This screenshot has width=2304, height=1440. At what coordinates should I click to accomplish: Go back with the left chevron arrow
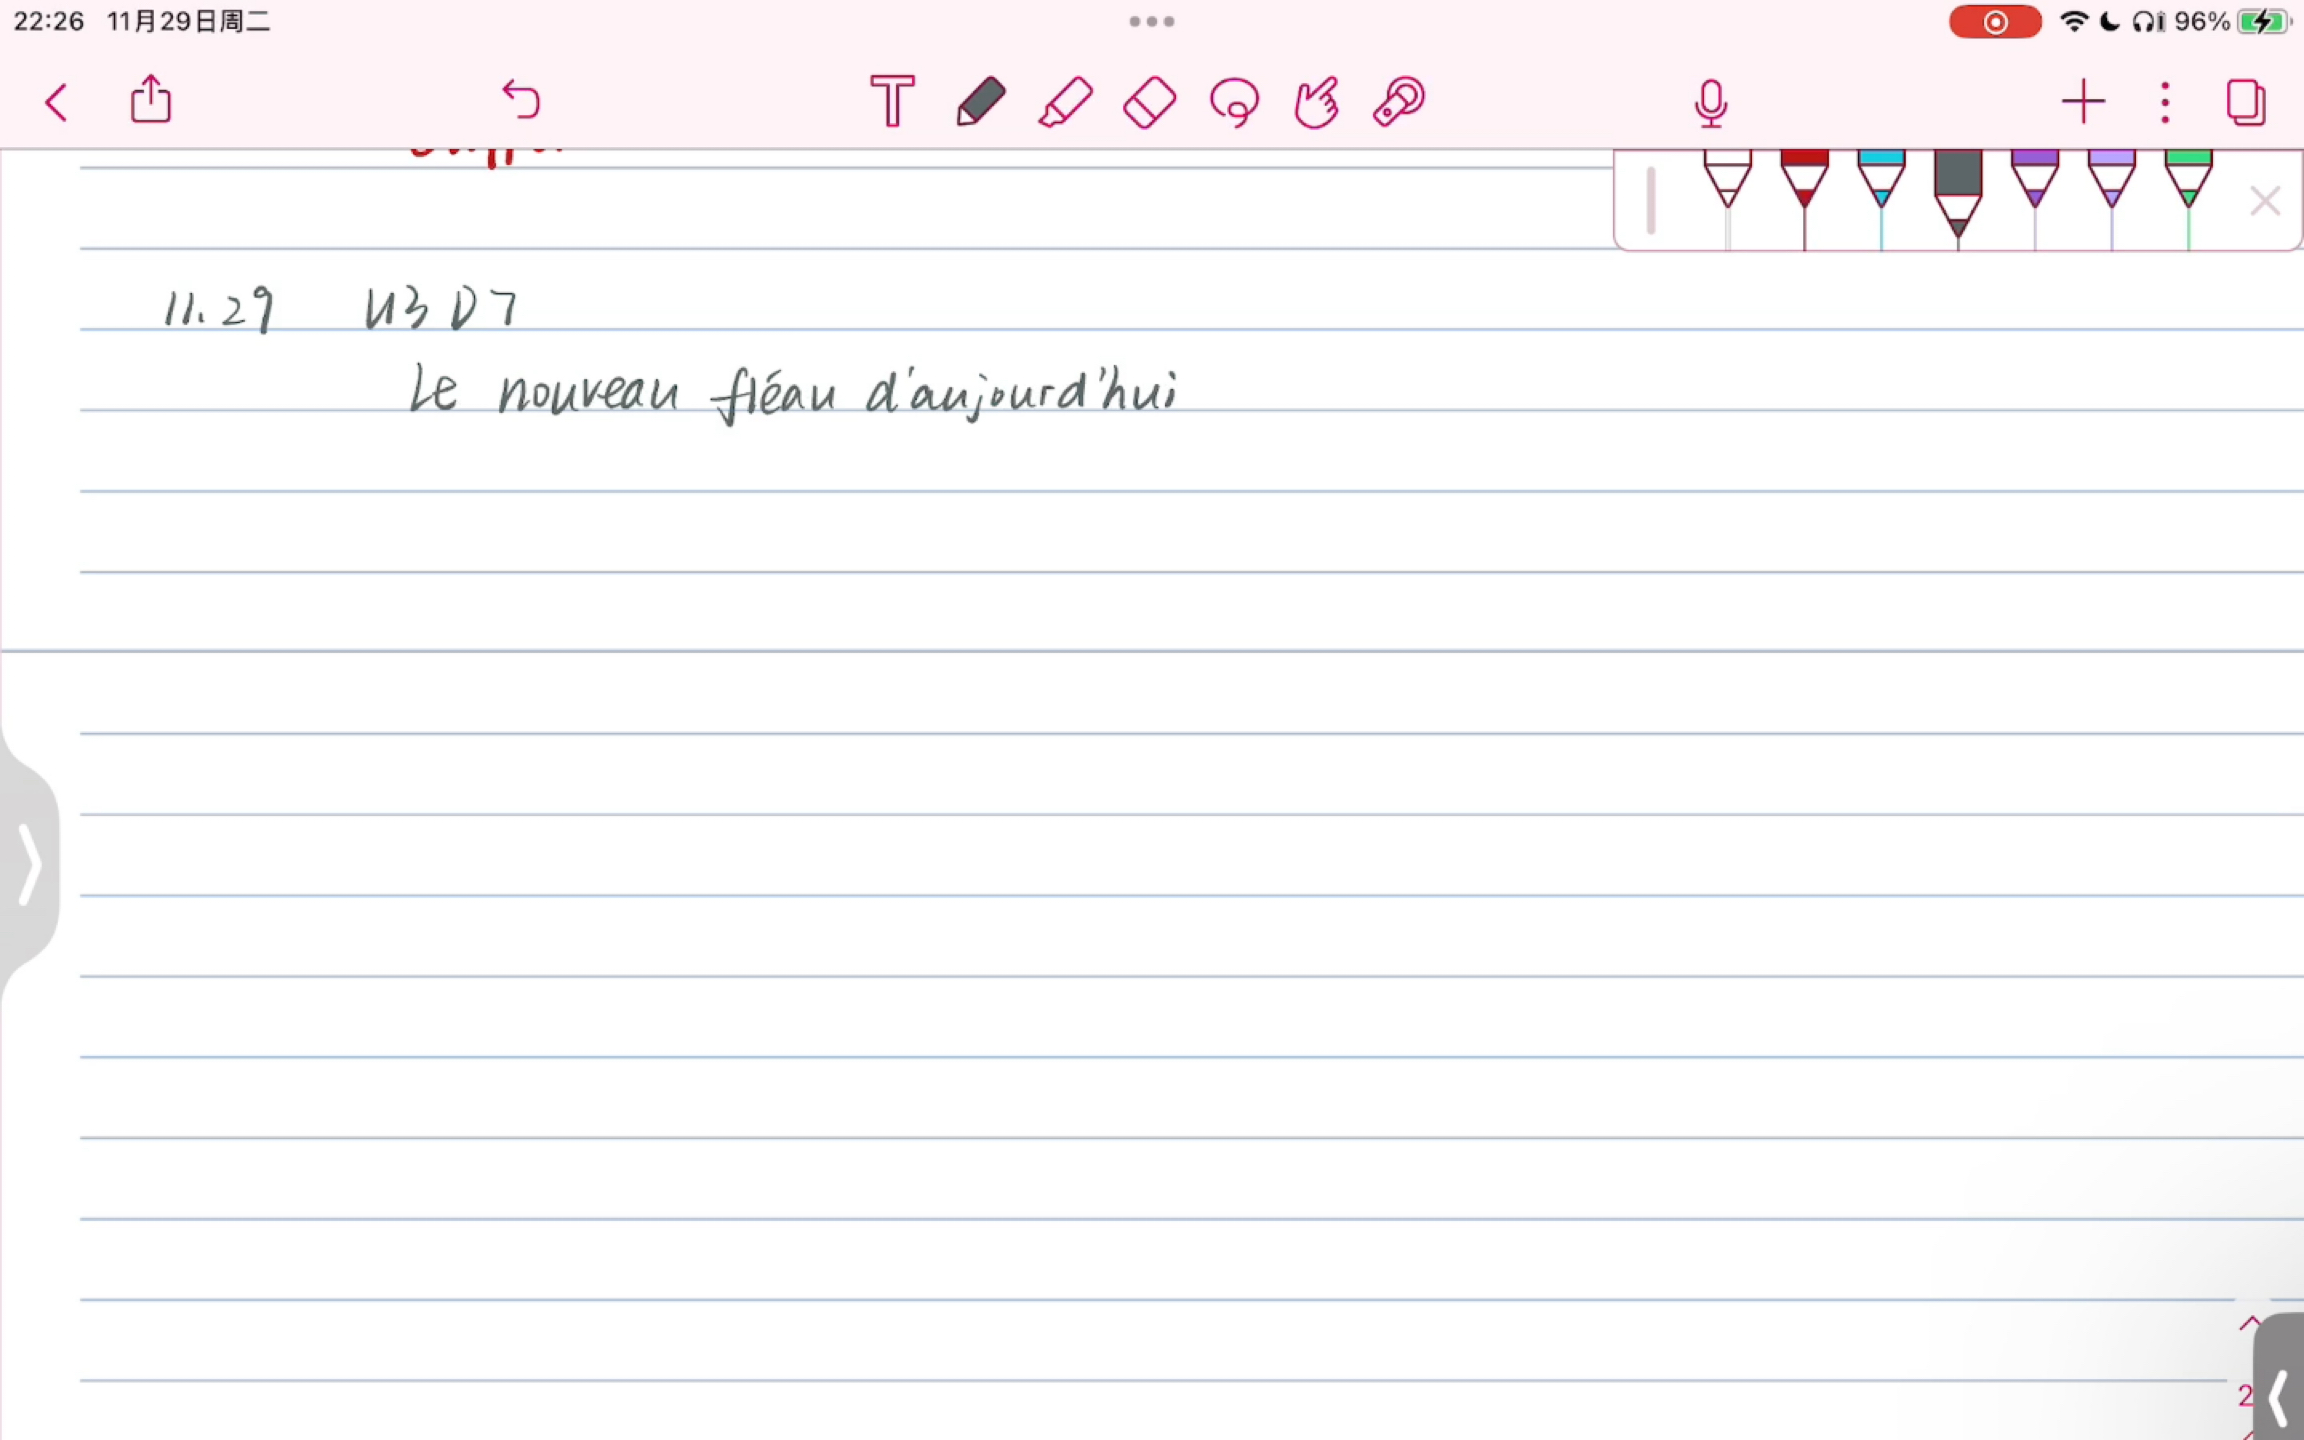pos(57,102)
